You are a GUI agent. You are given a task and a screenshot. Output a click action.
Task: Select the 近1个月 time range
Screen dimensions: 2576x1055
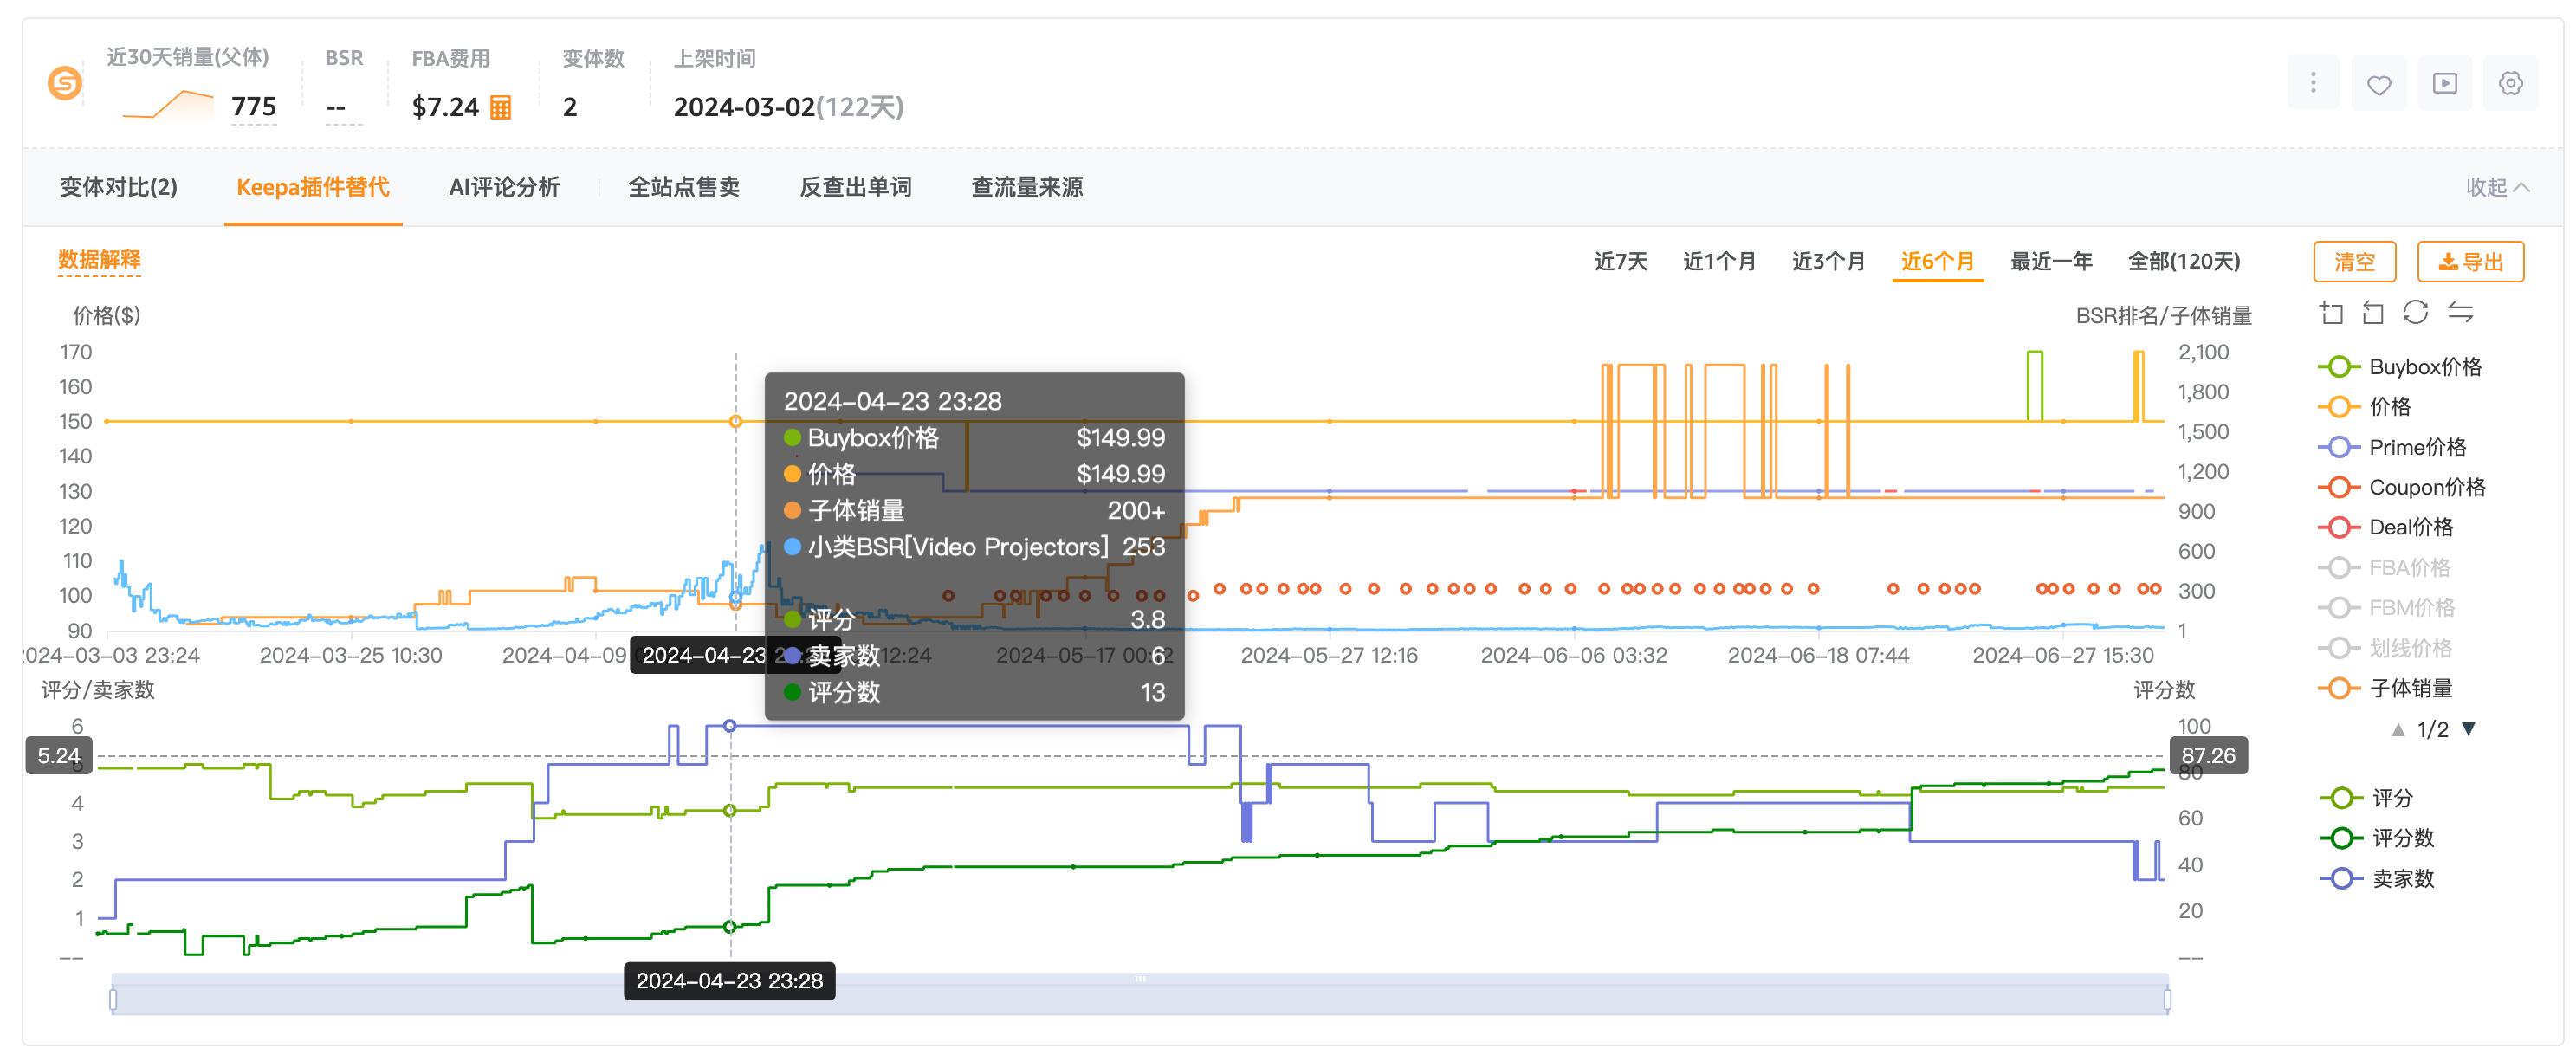1720,261
